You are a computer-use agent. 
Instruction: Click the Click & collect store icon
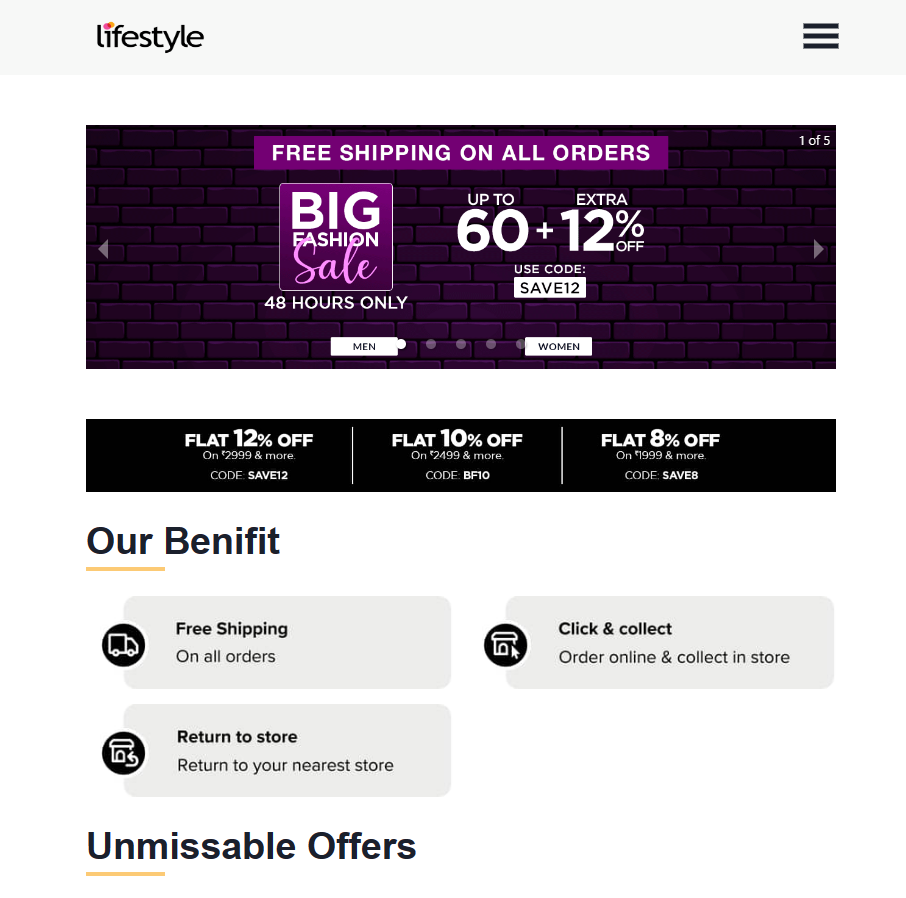tap(506, 645)
